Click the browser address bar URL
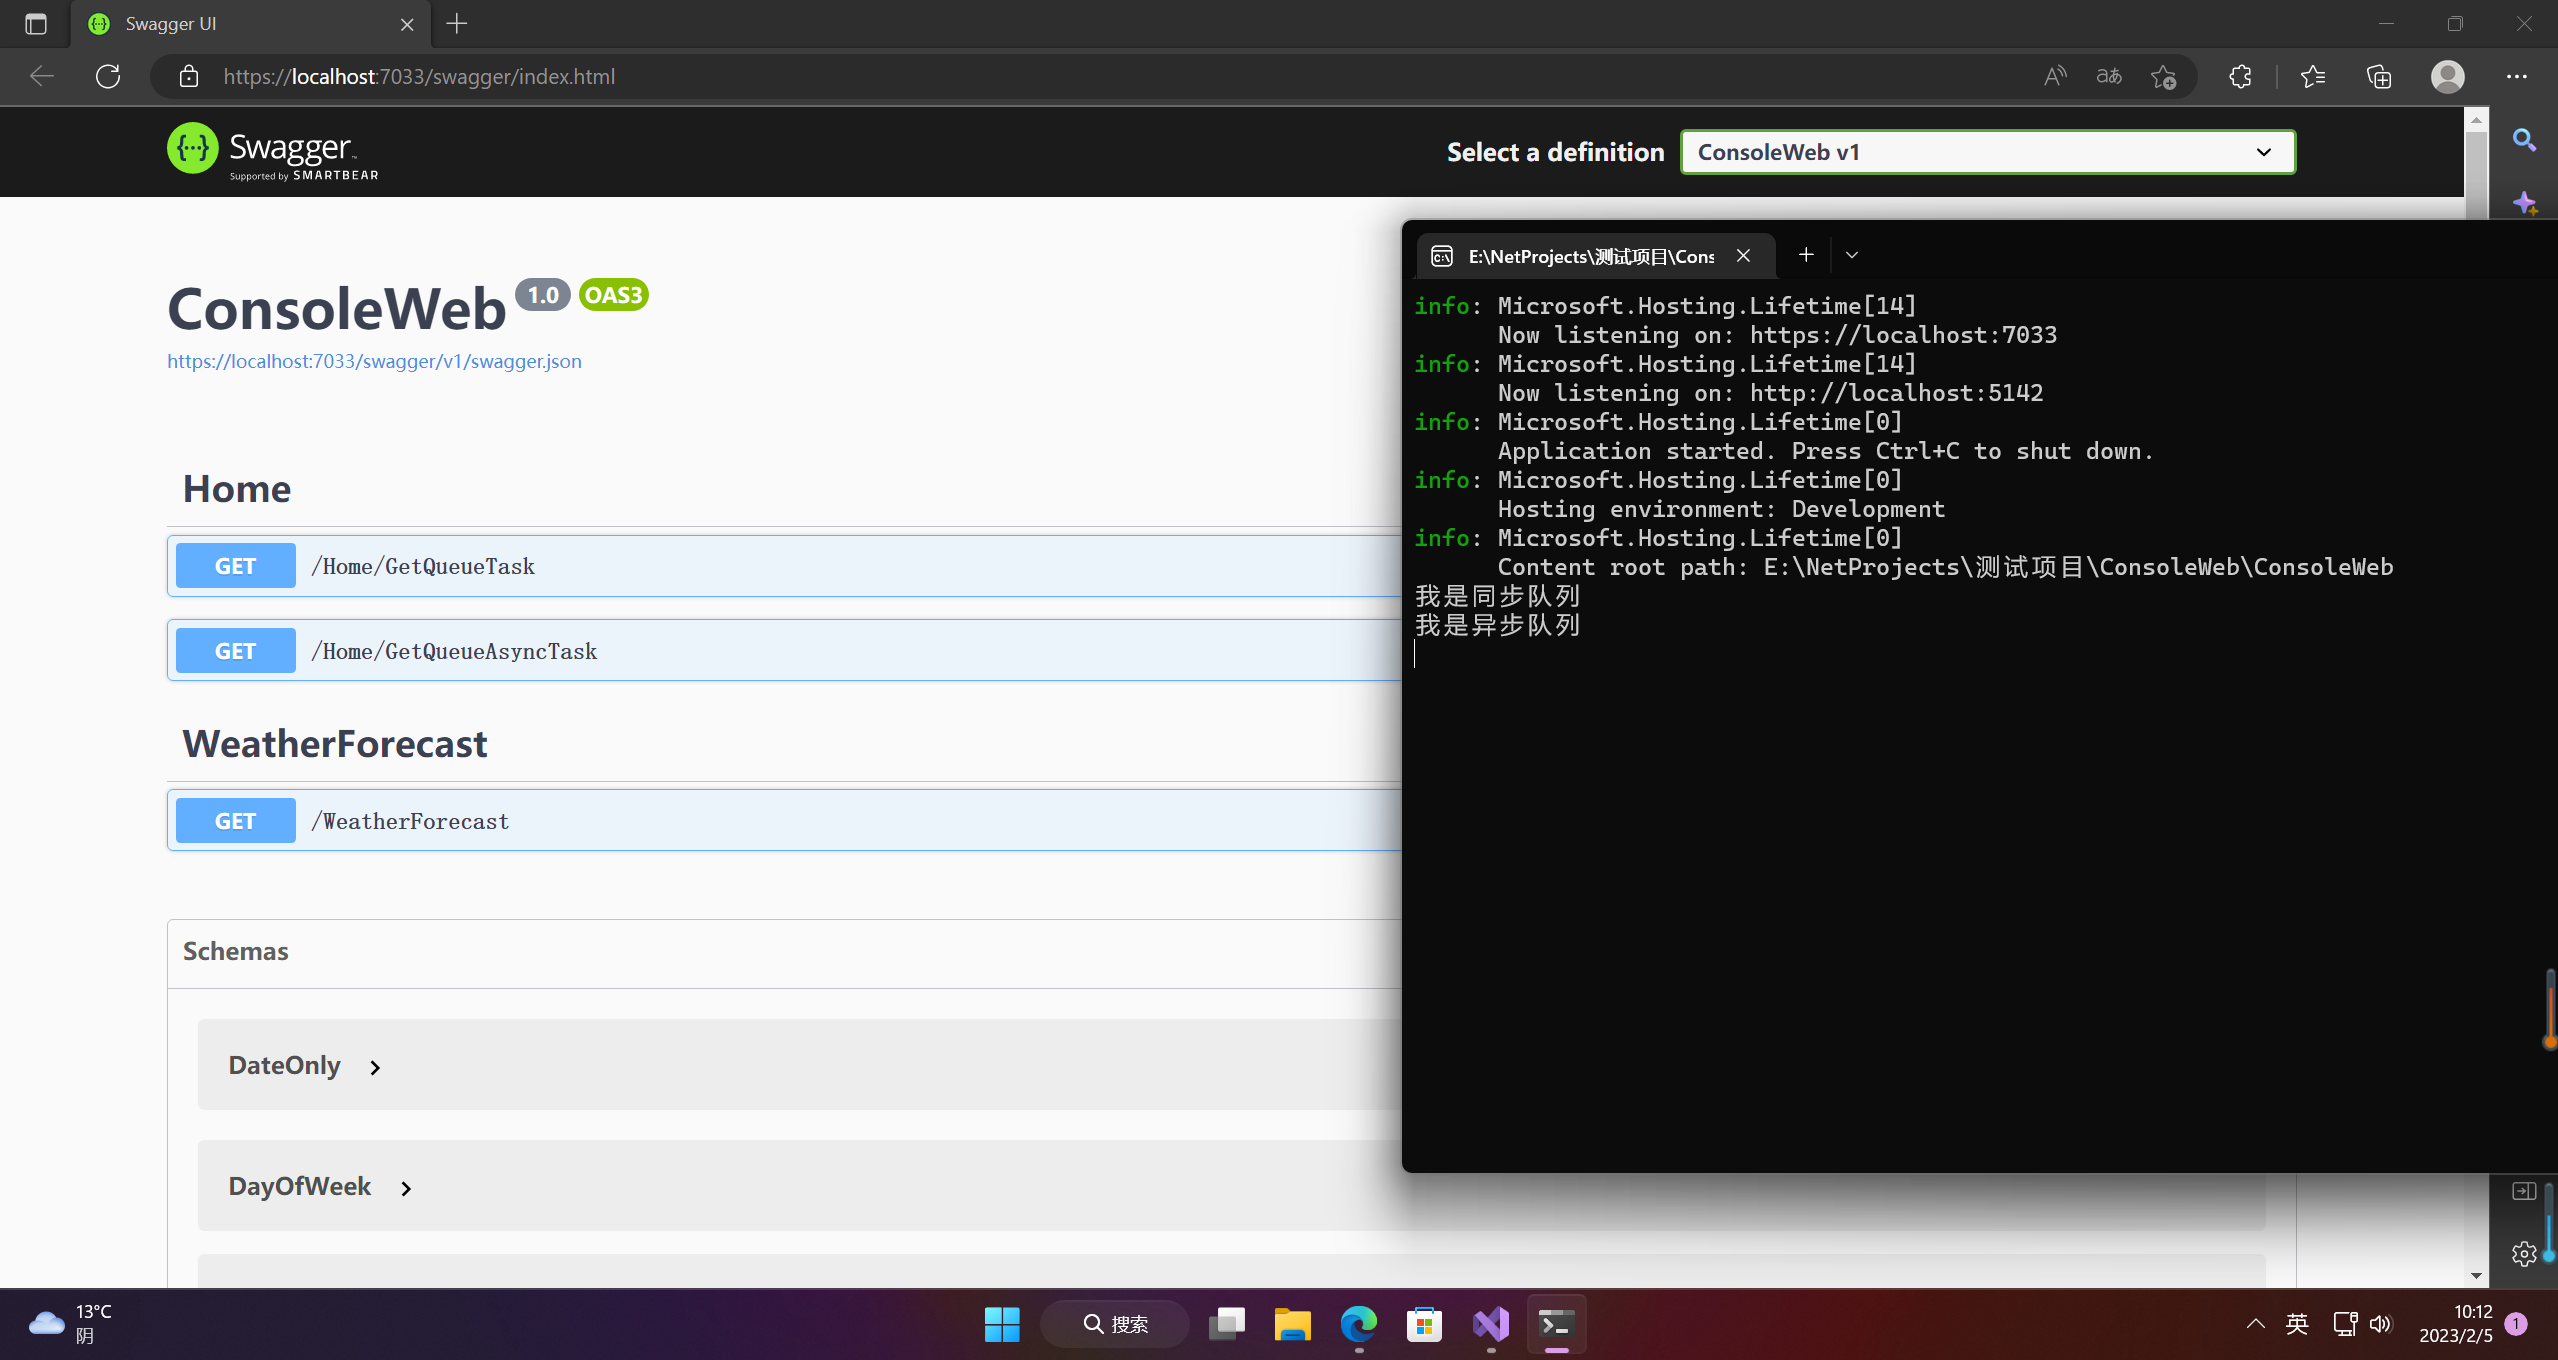 coord(419,76)
